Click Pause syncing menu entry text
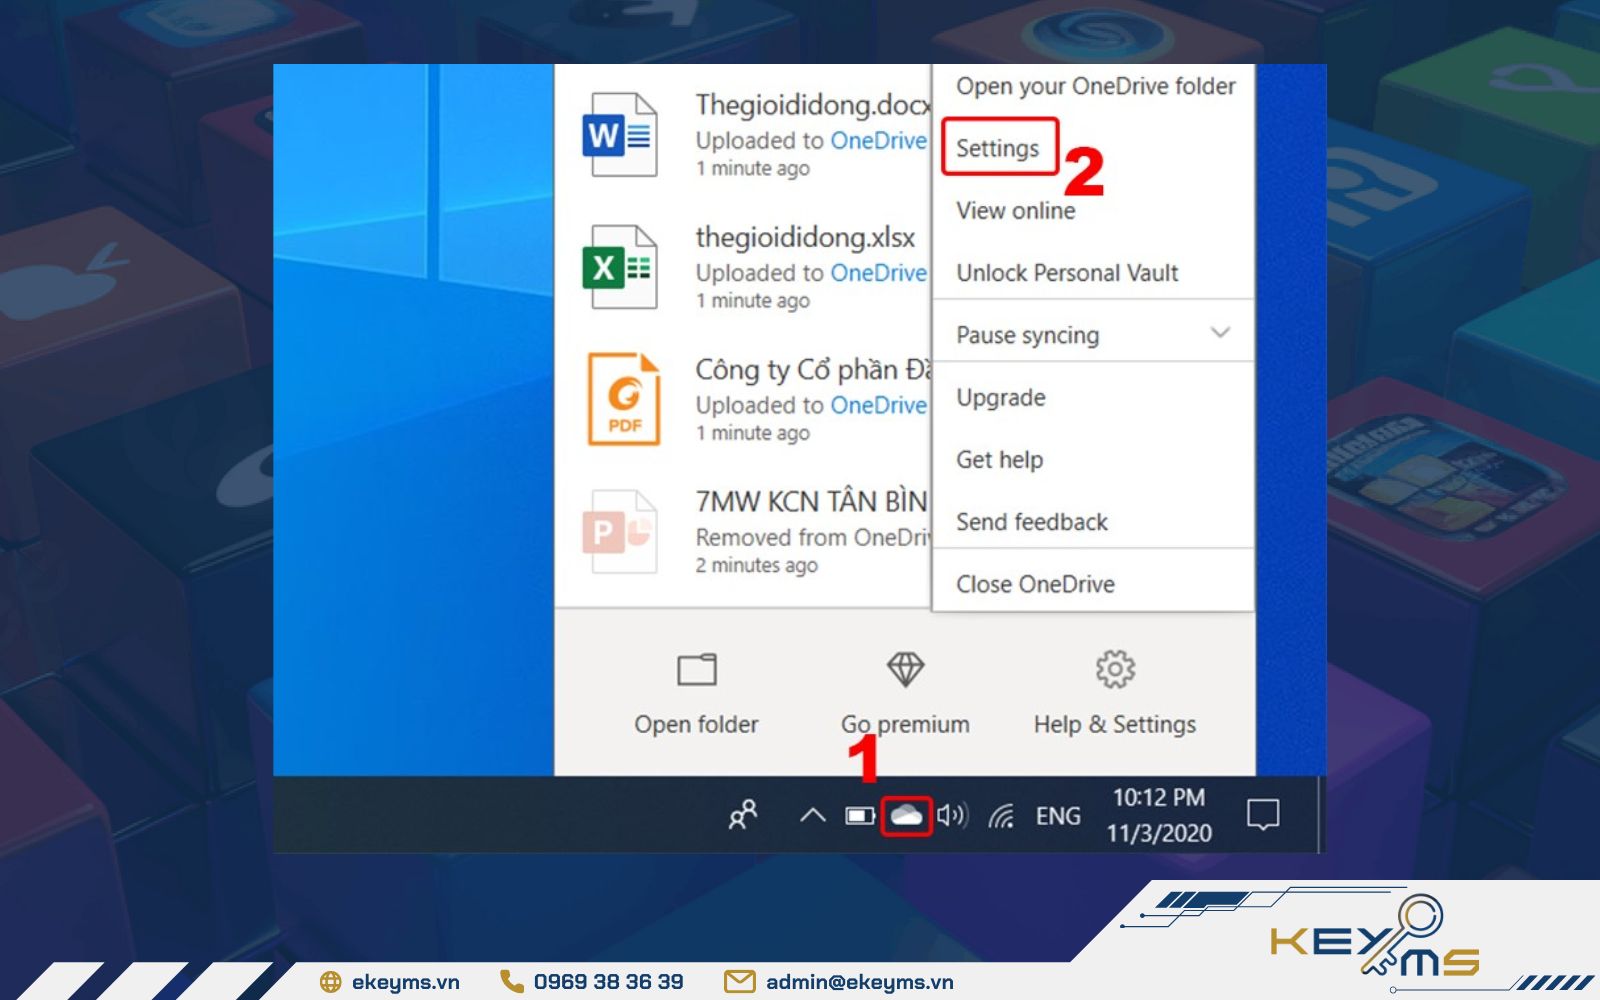The image size is (1600, 1000). click(1027, 335)
